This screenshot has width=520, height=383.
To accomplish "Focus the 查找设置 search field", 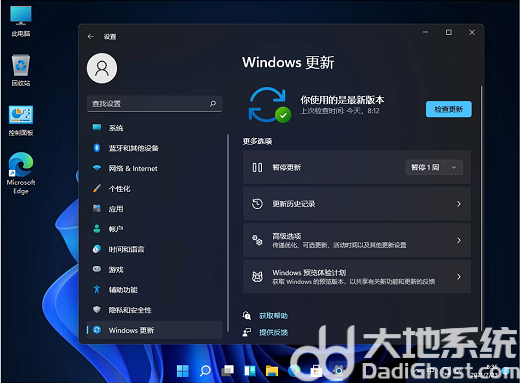I will point(154,104).
